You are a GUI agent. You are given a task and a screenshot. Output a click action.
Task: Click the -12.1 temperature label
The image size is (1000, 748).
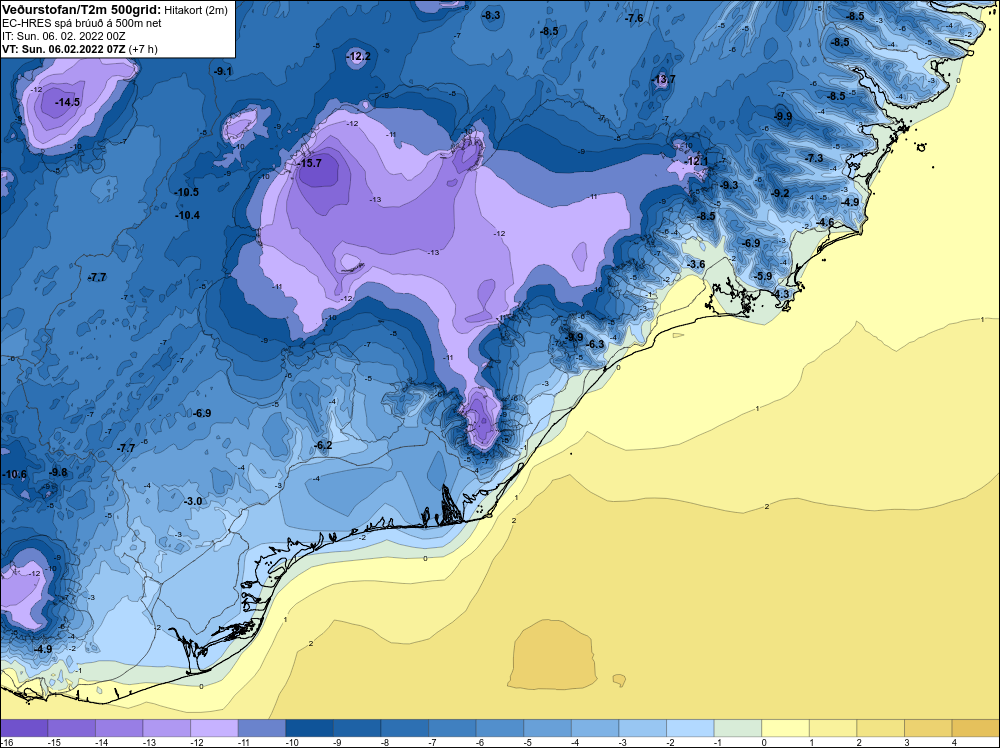coord(696,161)
